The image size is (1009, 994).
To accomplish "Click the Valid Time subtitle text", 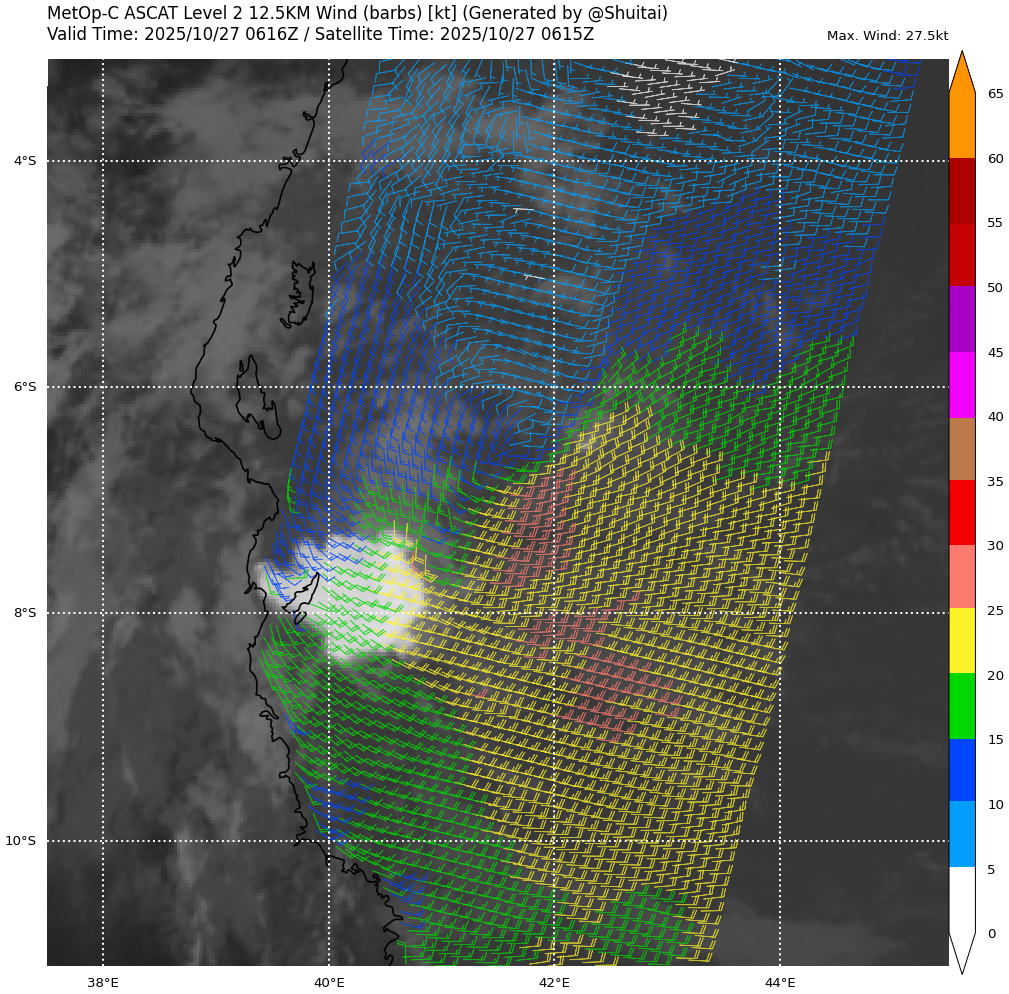I will point(320,34).
